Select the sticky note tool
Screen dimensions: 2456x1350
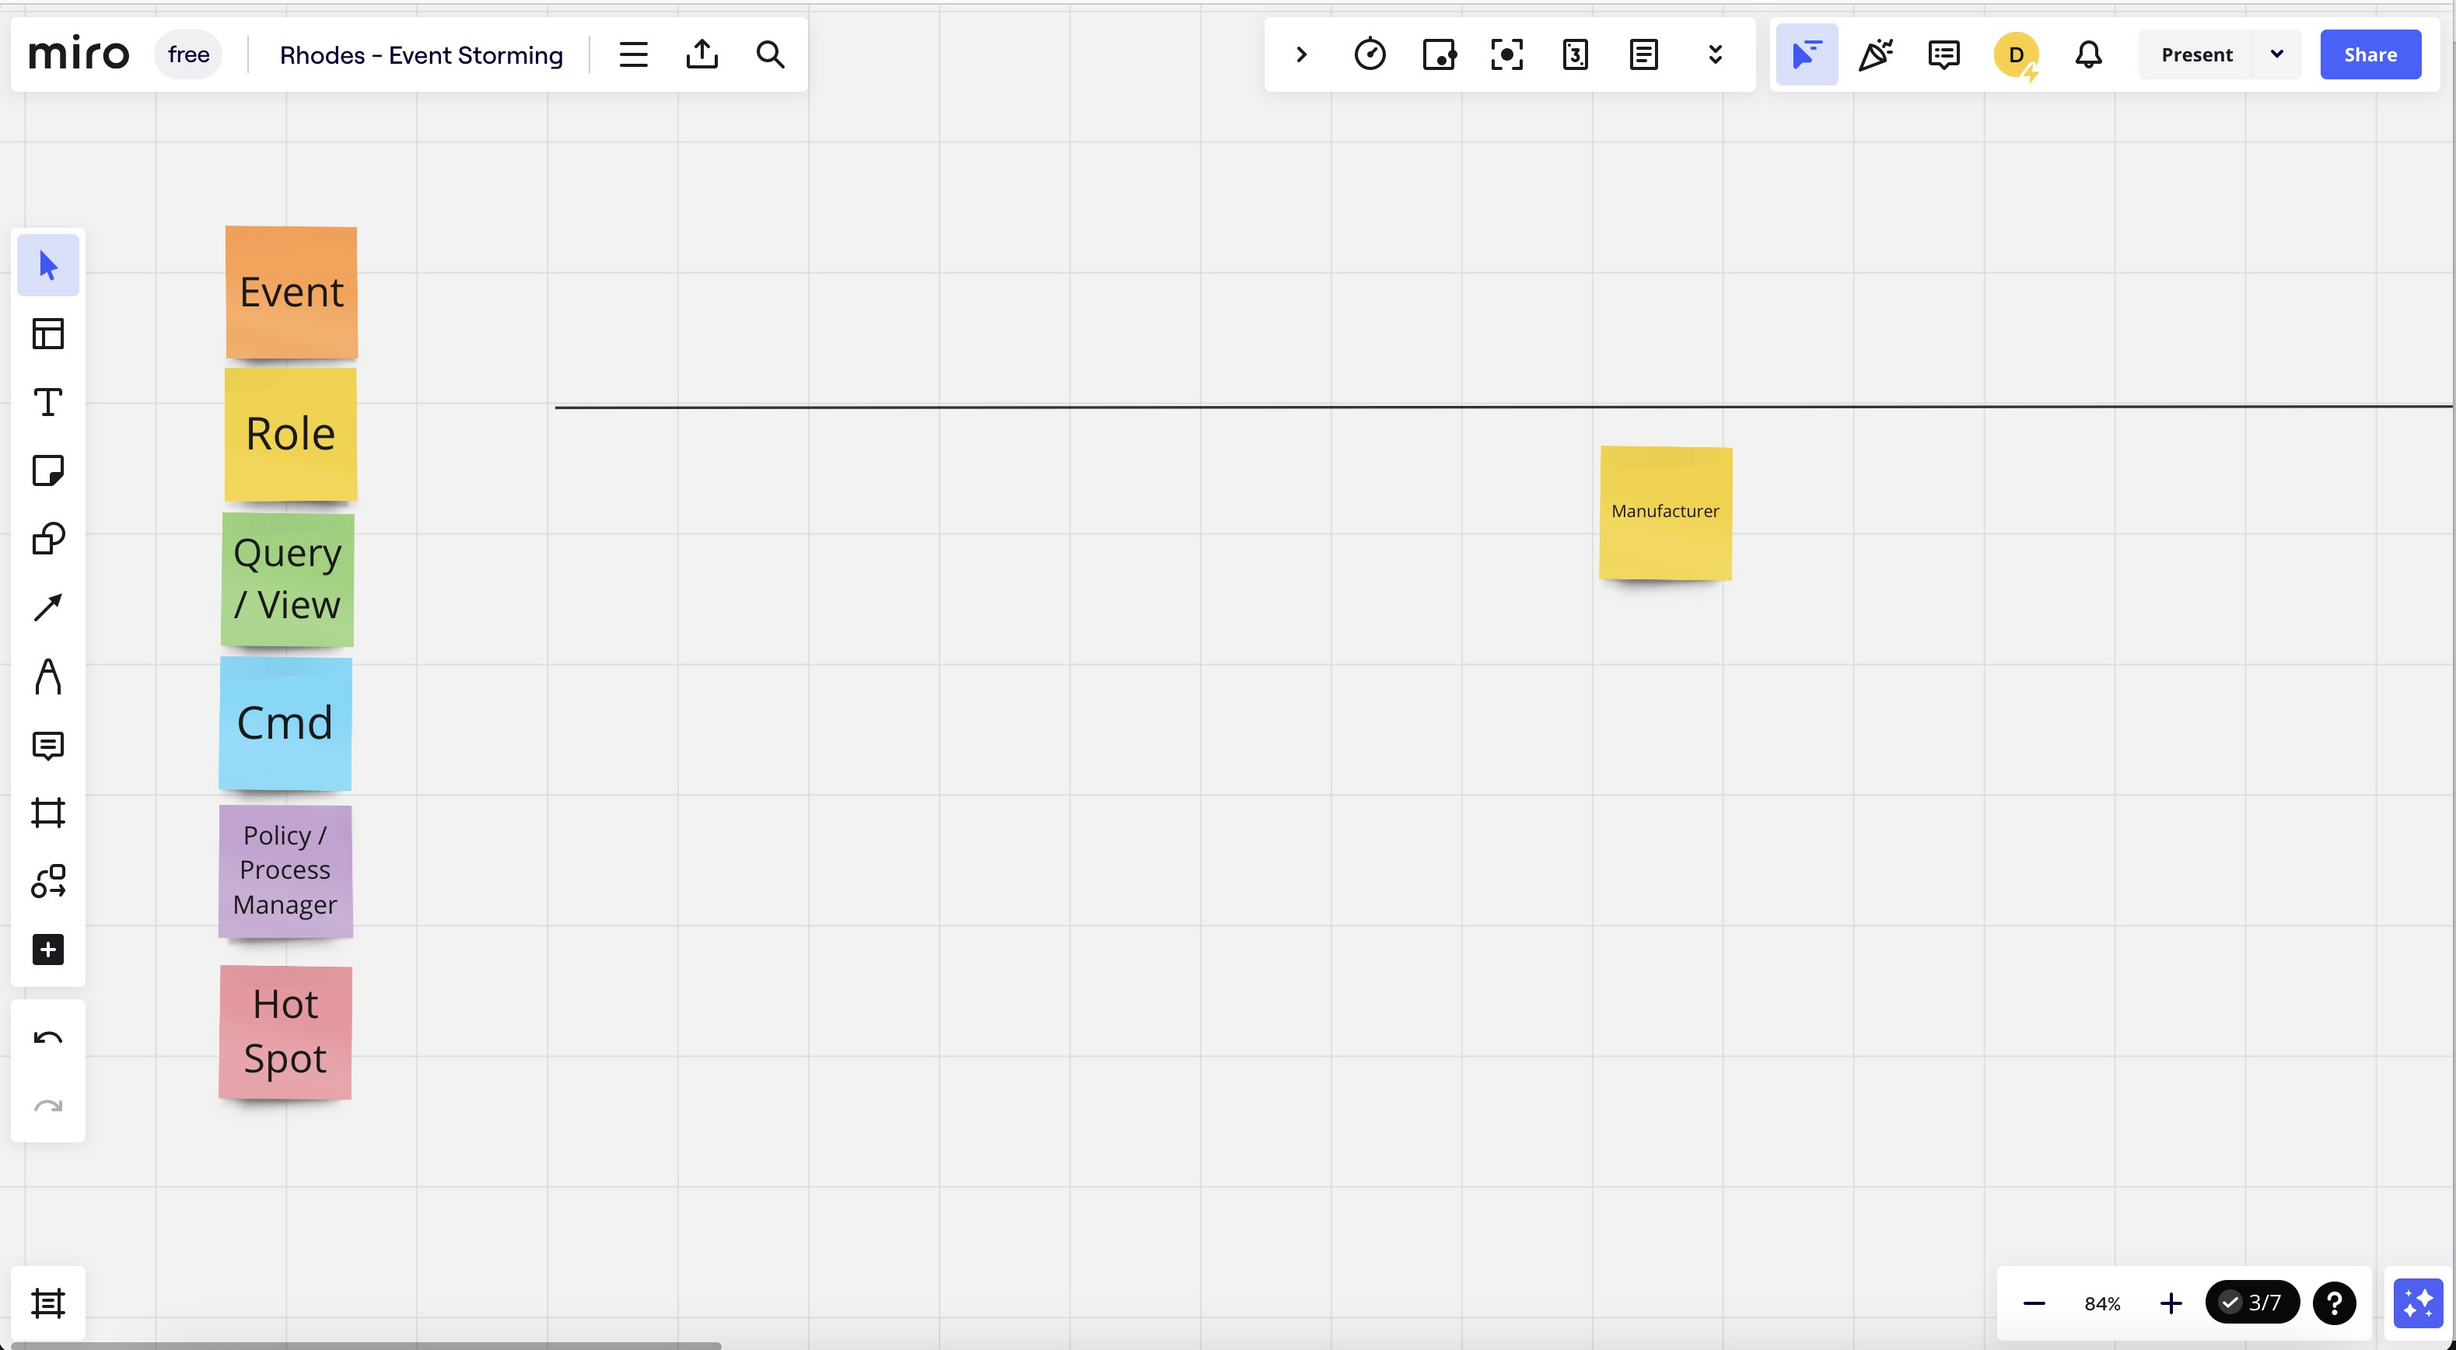pos(48,470)
